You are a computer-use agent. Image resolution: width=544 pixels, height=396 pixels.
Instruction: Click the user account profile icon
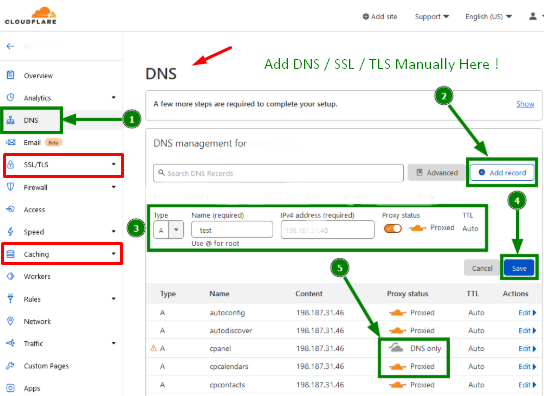(x=533, y=16)
